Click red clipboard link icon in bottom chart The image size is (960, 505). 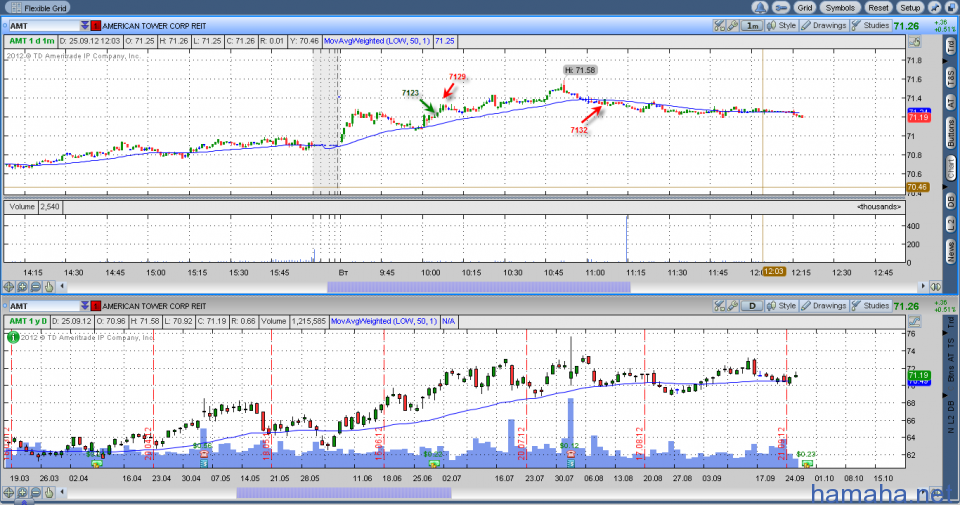96,306
